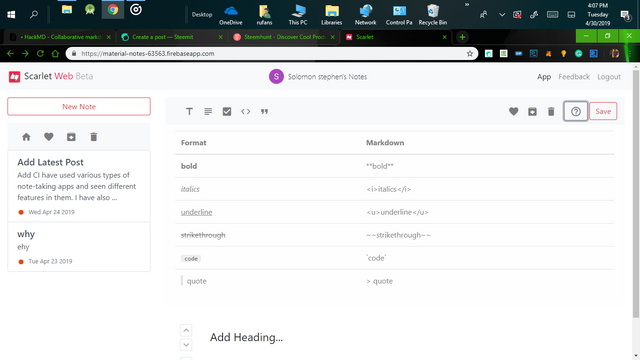640x360 pixels.
Task: Click the '> quote' markdown cell
Action: tap(380, 281)
